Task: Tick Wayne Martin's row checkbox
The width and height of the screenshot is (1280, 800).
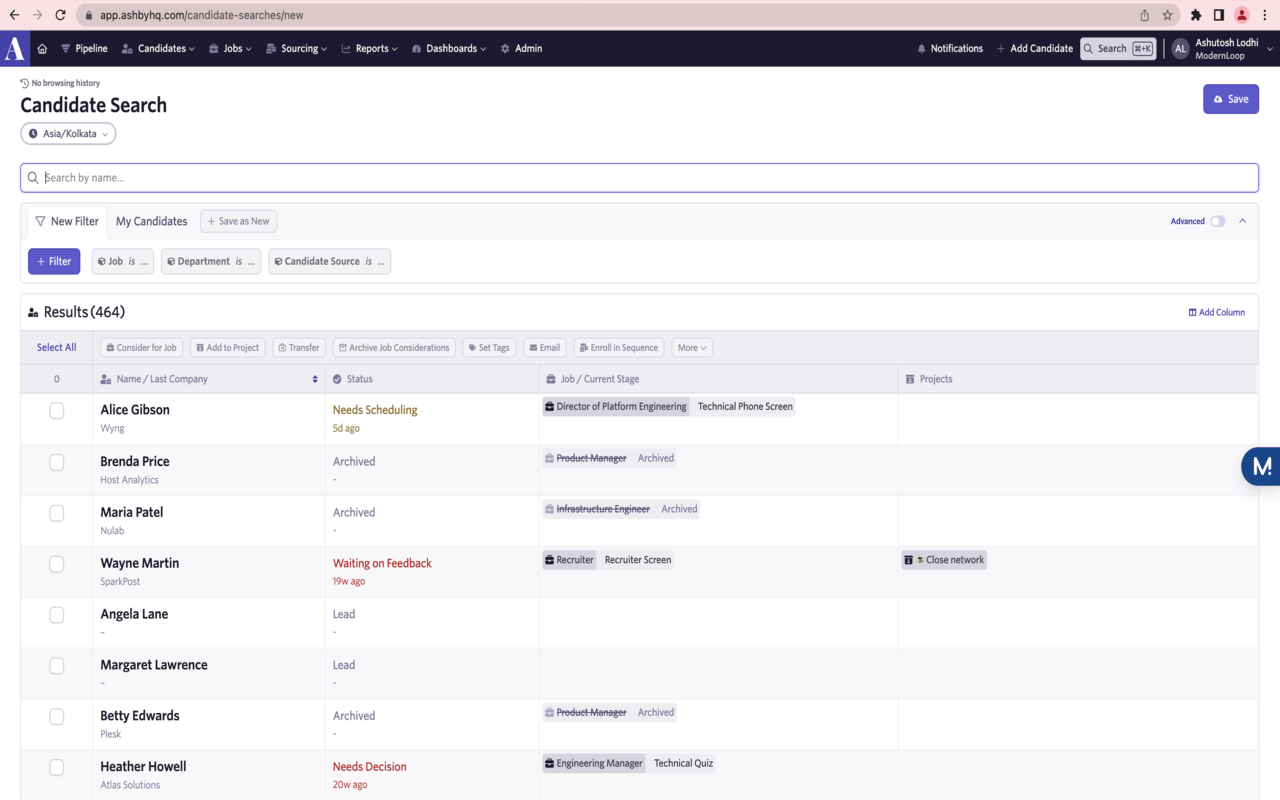Action: [56, 563]
